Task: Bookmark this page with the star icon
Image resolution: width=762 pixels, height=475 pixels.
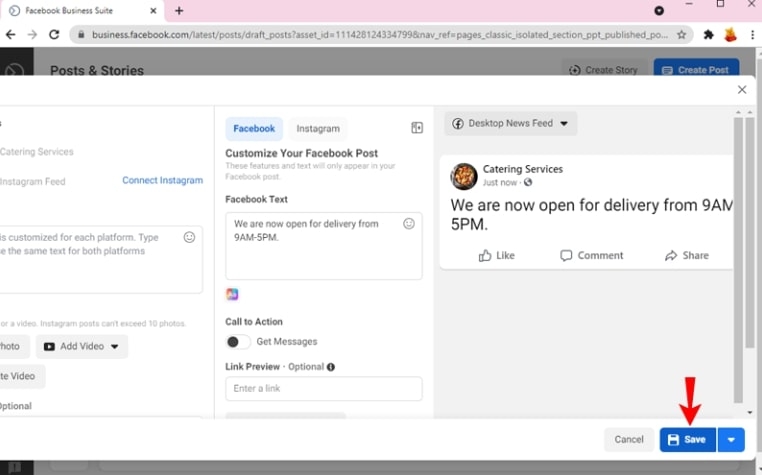Action: tap(681, 35)
